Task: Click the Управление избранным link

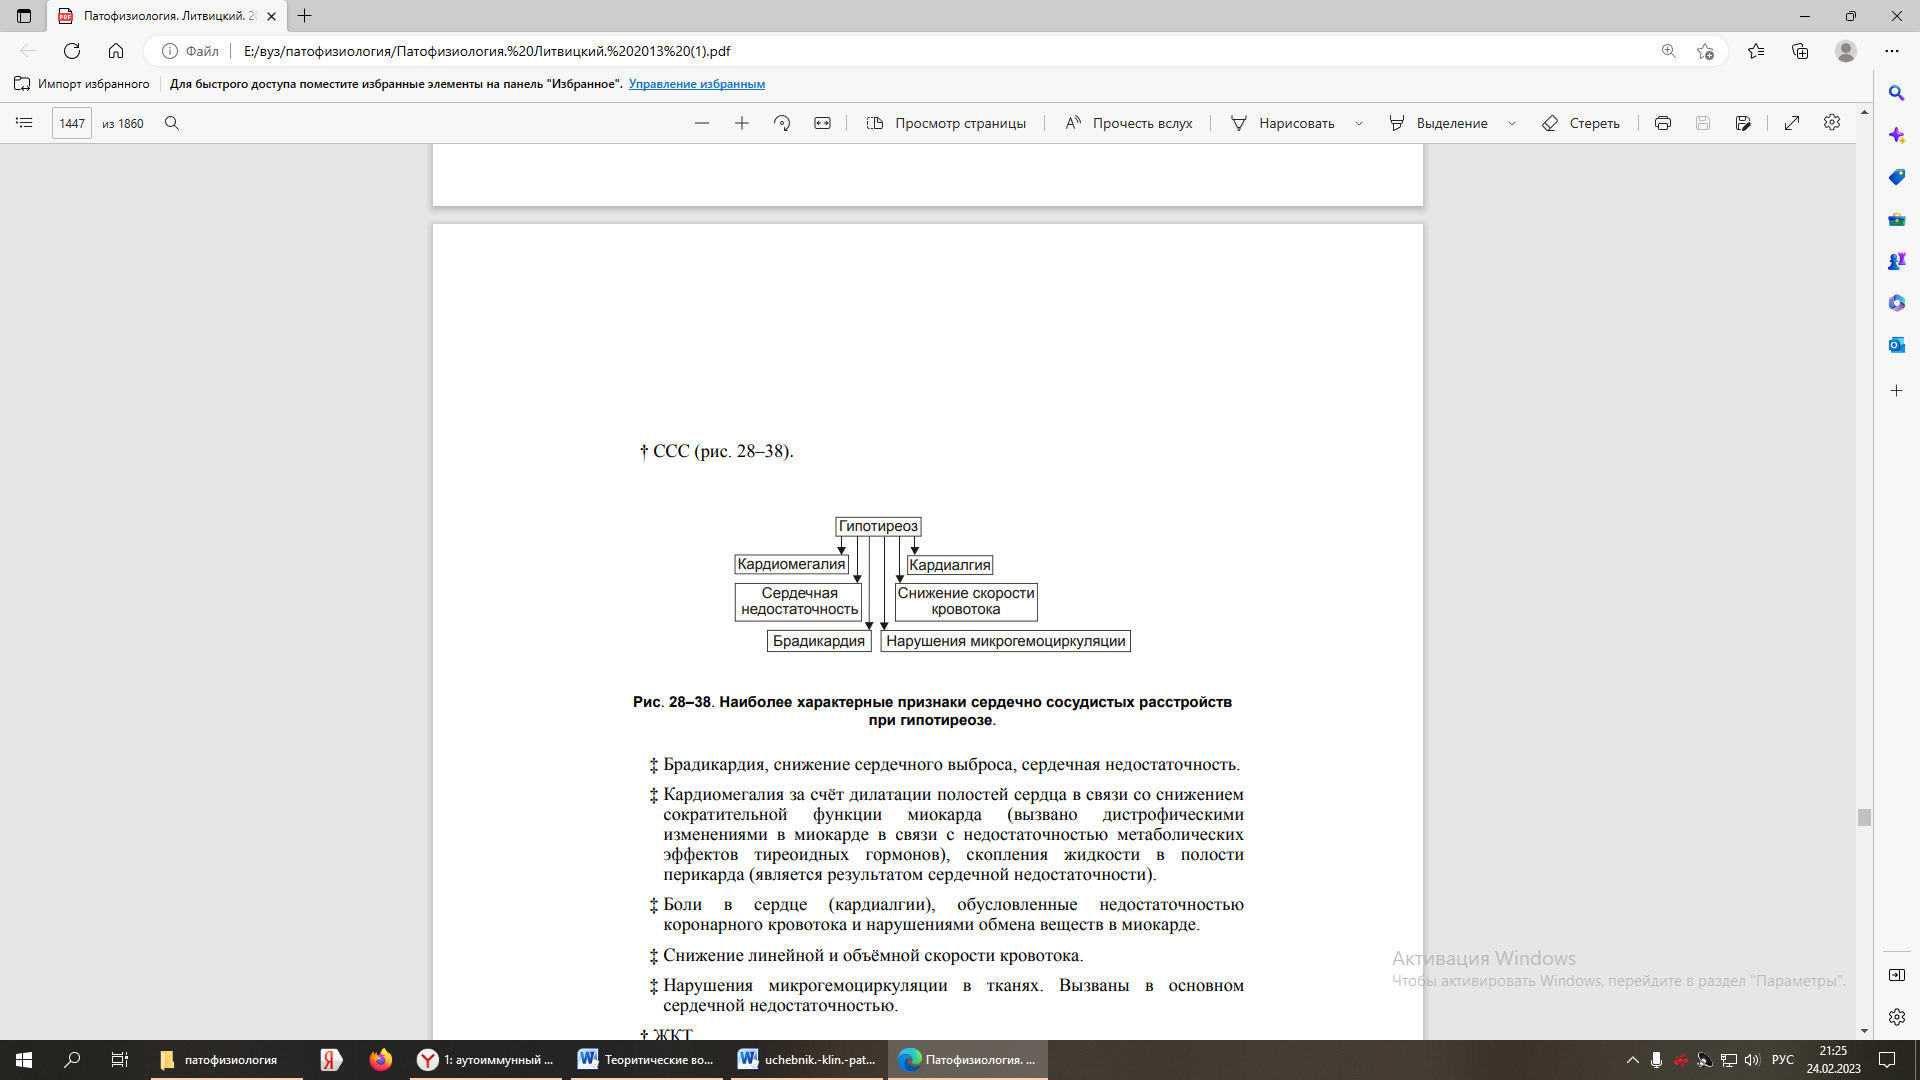Action: (x=697, y=84)
